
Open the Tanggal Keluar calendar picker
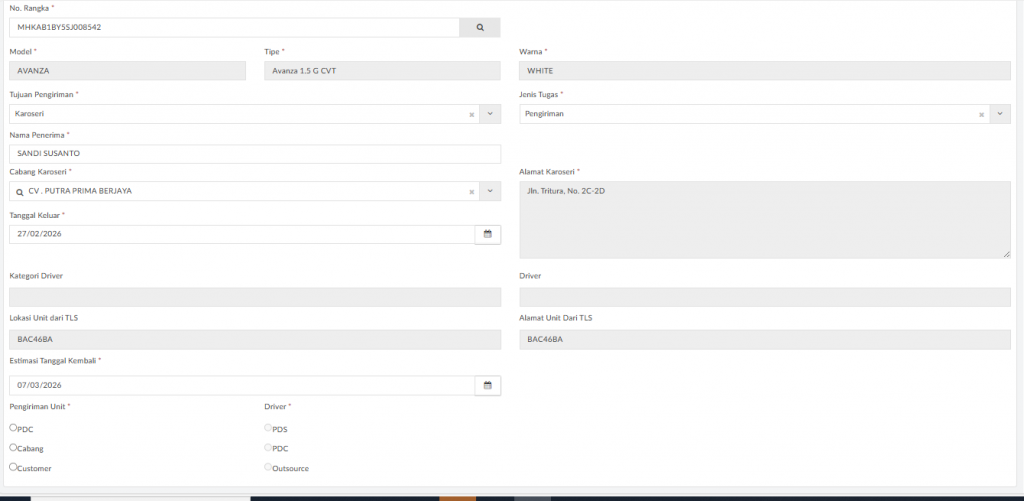point(488,234)
